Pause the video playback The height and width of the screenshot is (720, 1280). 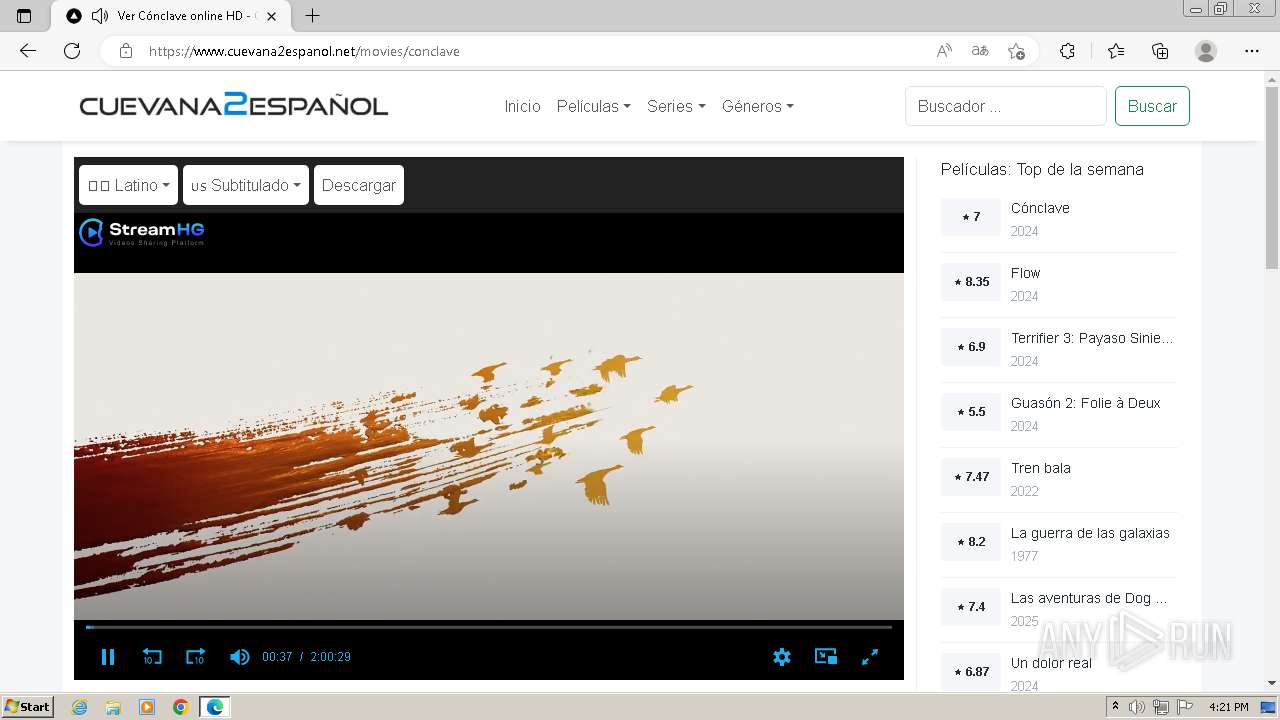(x=108, y=657)
